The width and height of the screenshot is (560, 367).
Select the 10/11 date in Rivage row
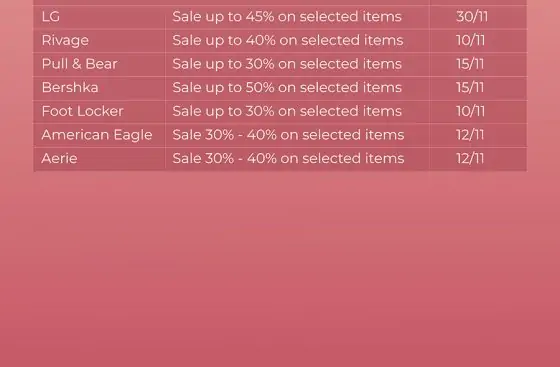(x=470, y=40)
